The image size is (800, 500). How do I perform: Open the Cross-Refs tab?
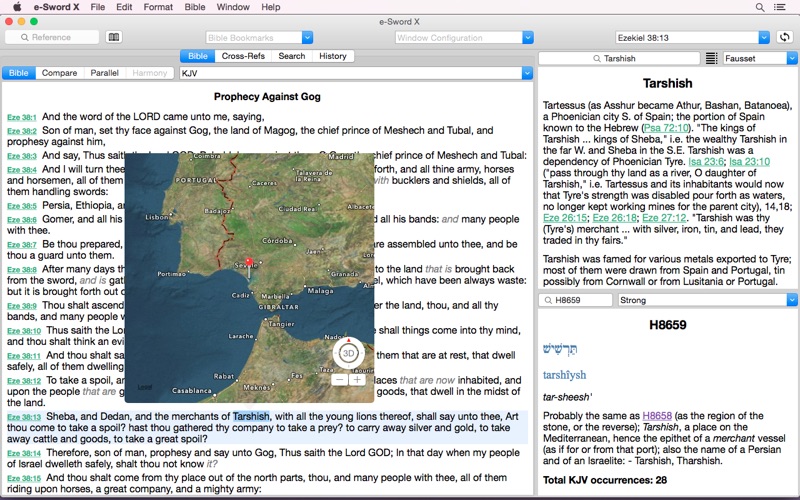pos(243,56)
